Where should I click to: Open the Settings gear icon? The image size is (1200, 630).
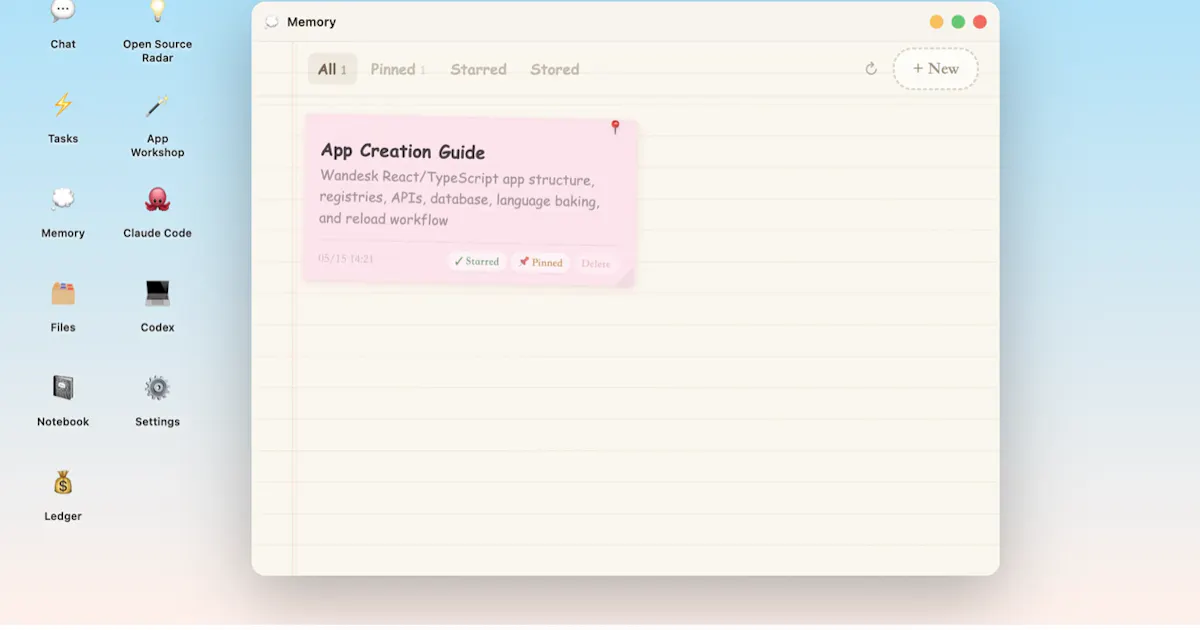157,388
